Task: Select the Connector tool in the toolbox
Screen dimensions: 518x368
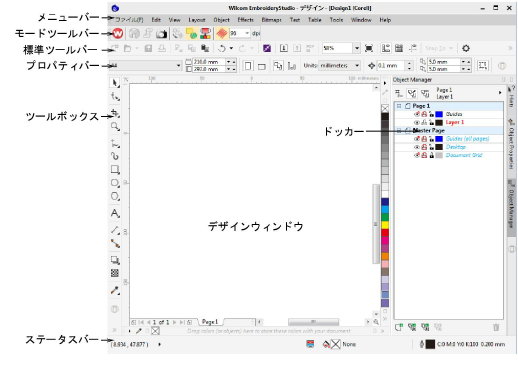Action: click(x=115, y=244)
